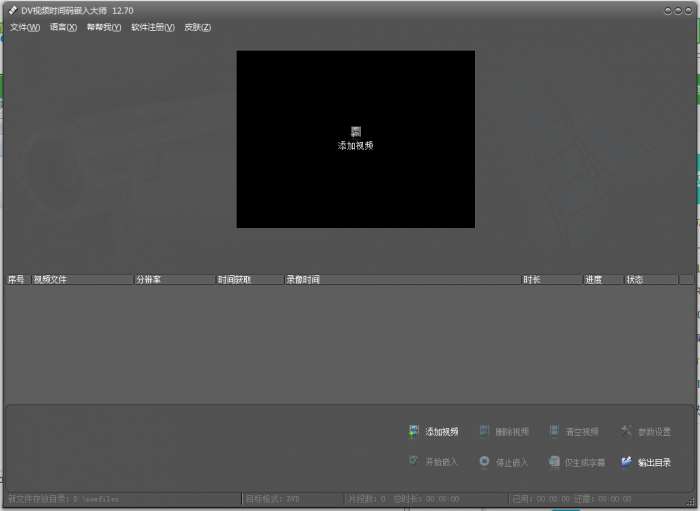Click the 分辨率 column header
The height and width of the screenshot is (511, 700).
[174, 279]
